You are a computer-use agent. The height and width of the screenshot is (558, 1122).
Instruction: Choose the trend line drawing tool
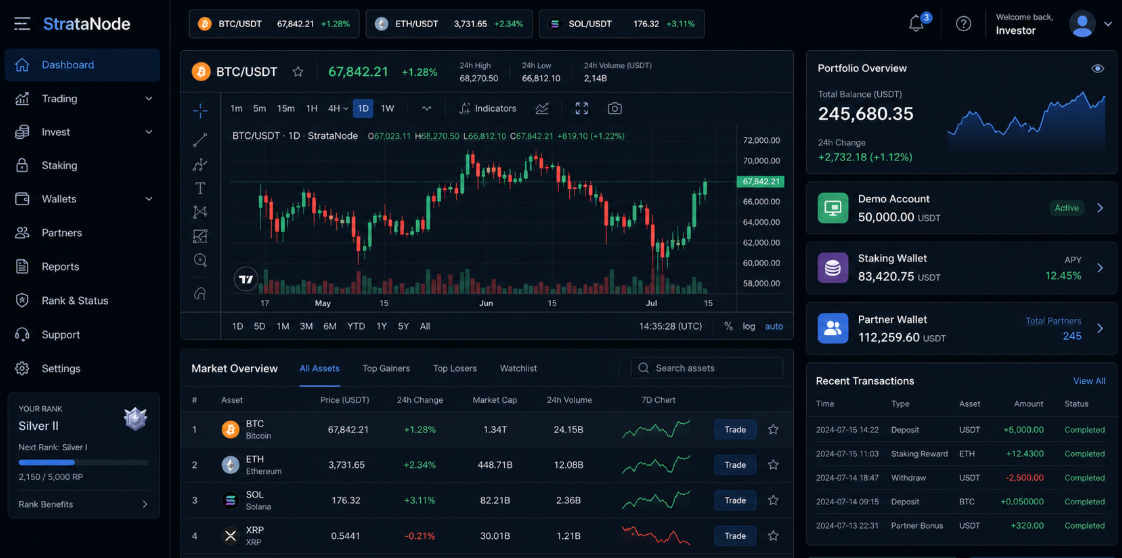click(200, 140)
